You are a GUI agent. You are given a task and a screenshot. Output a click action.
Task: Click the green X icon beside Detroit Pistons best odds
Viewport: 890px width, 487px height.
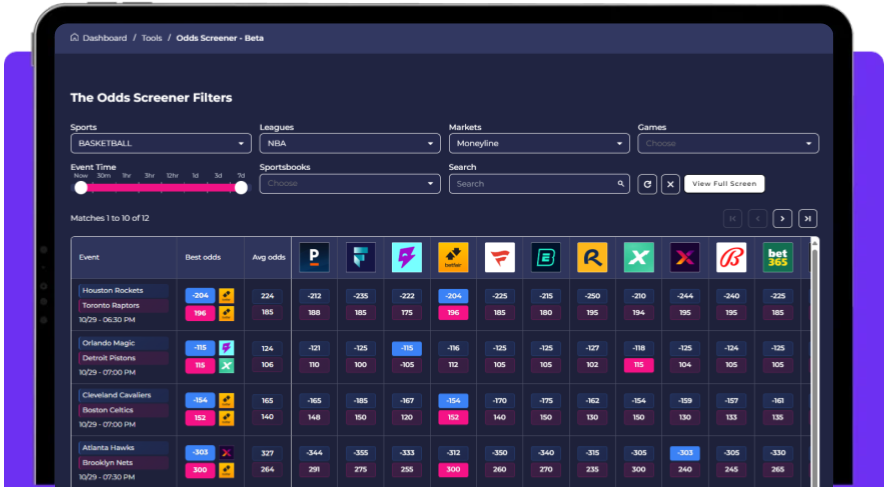pyautogui.click(x=226, y=366)
